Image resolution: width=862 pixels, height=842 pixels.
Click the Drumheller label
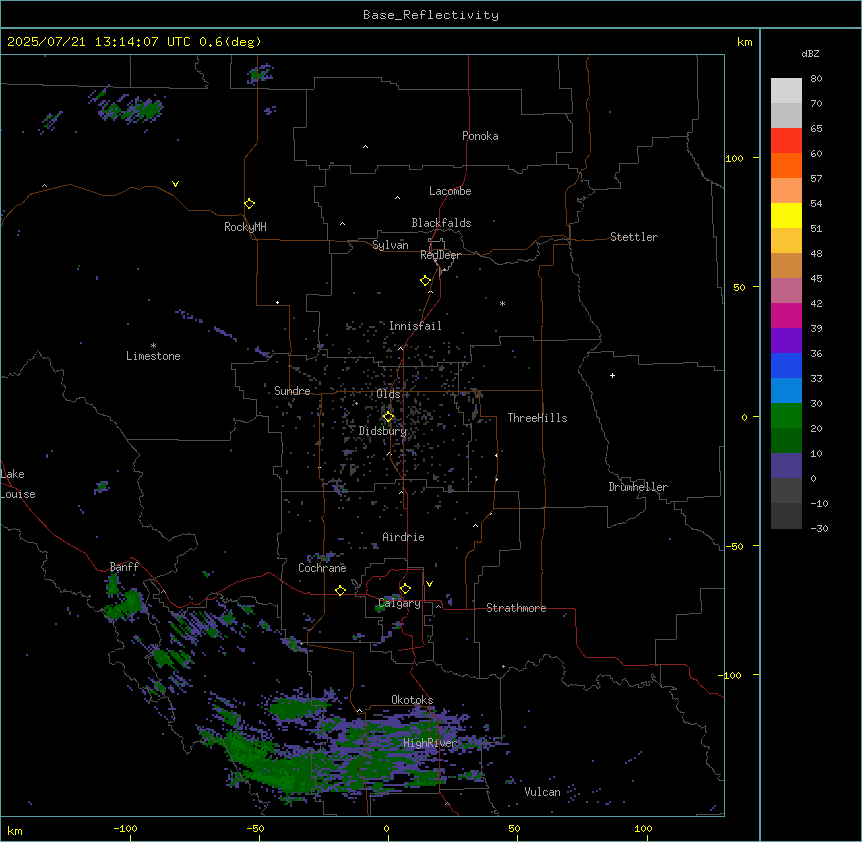coord(638,487)
